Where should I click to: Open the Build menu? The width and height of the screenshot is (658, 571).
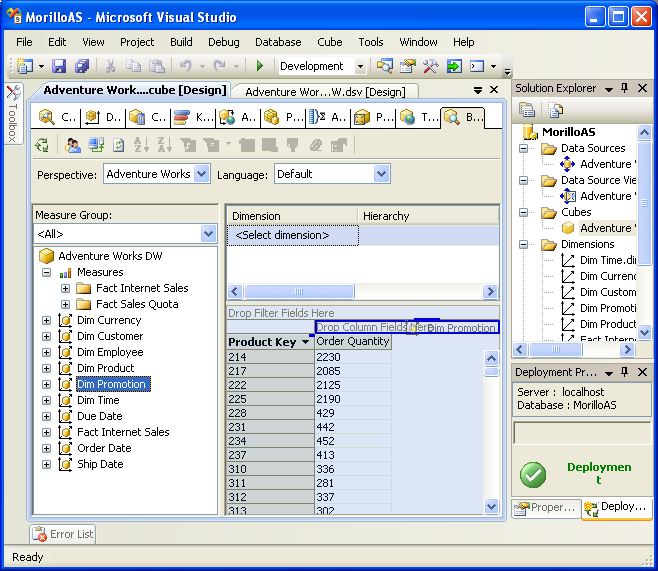pyautogui.click(x=181, y=42)
